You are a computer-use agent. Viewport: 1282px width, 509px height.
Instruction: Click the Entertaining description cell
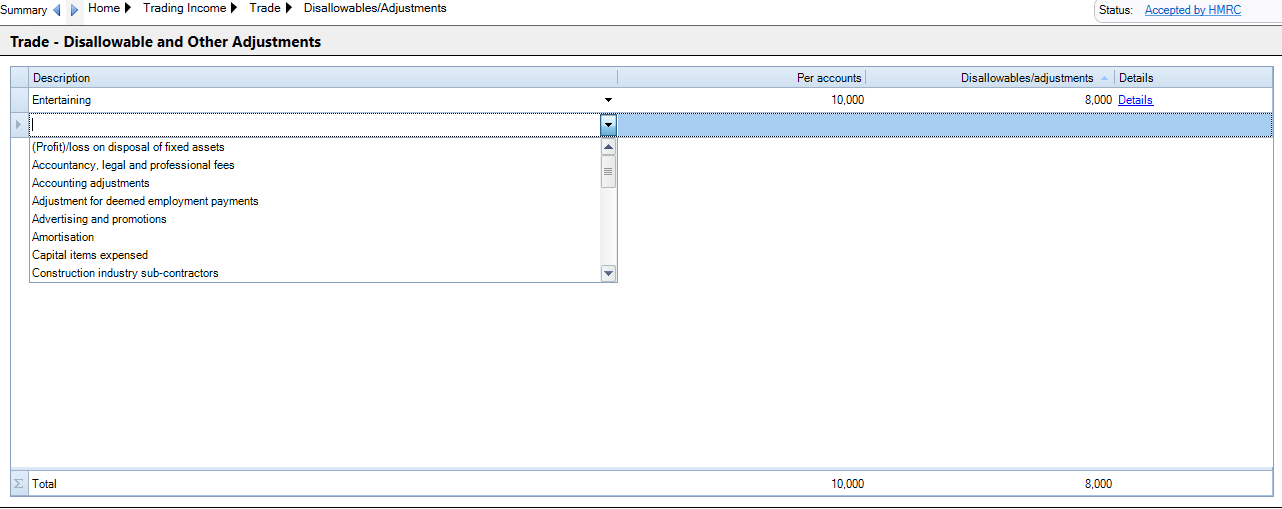click(315, 100)
